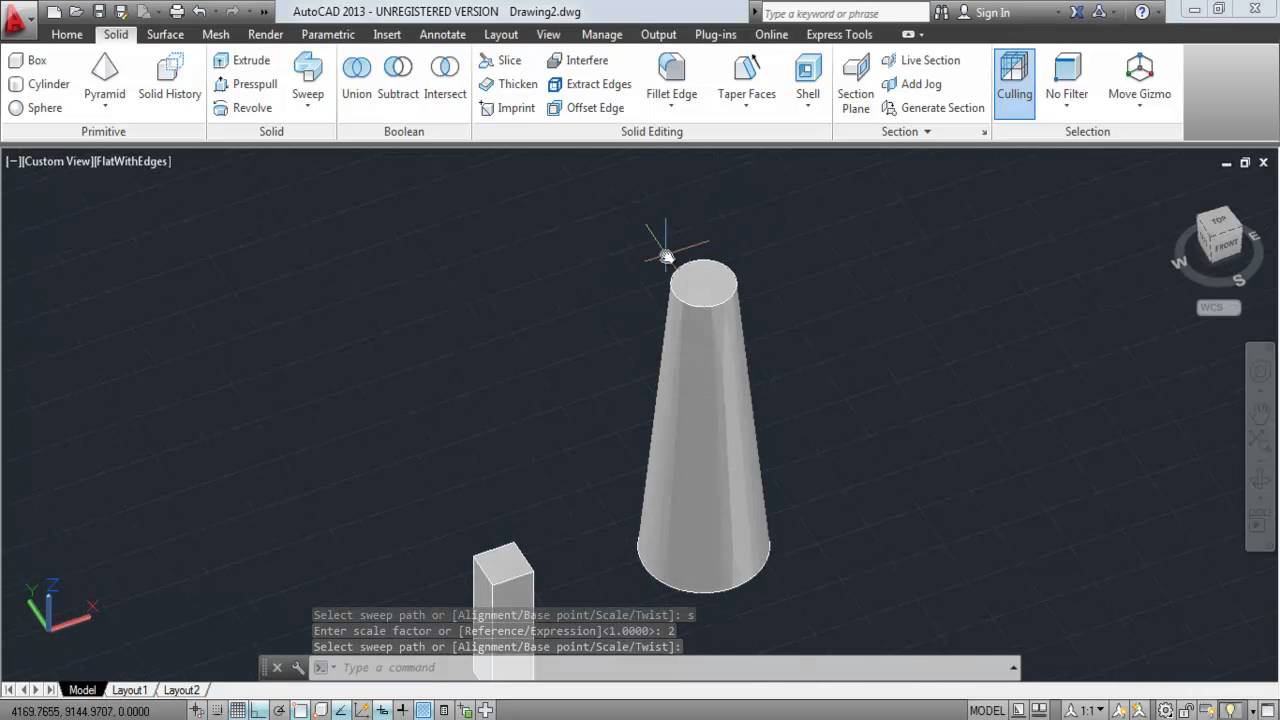1280x720 pixels.
Task: Open the Pyramid dropdown arrow
Action: [x=105, y=106]
